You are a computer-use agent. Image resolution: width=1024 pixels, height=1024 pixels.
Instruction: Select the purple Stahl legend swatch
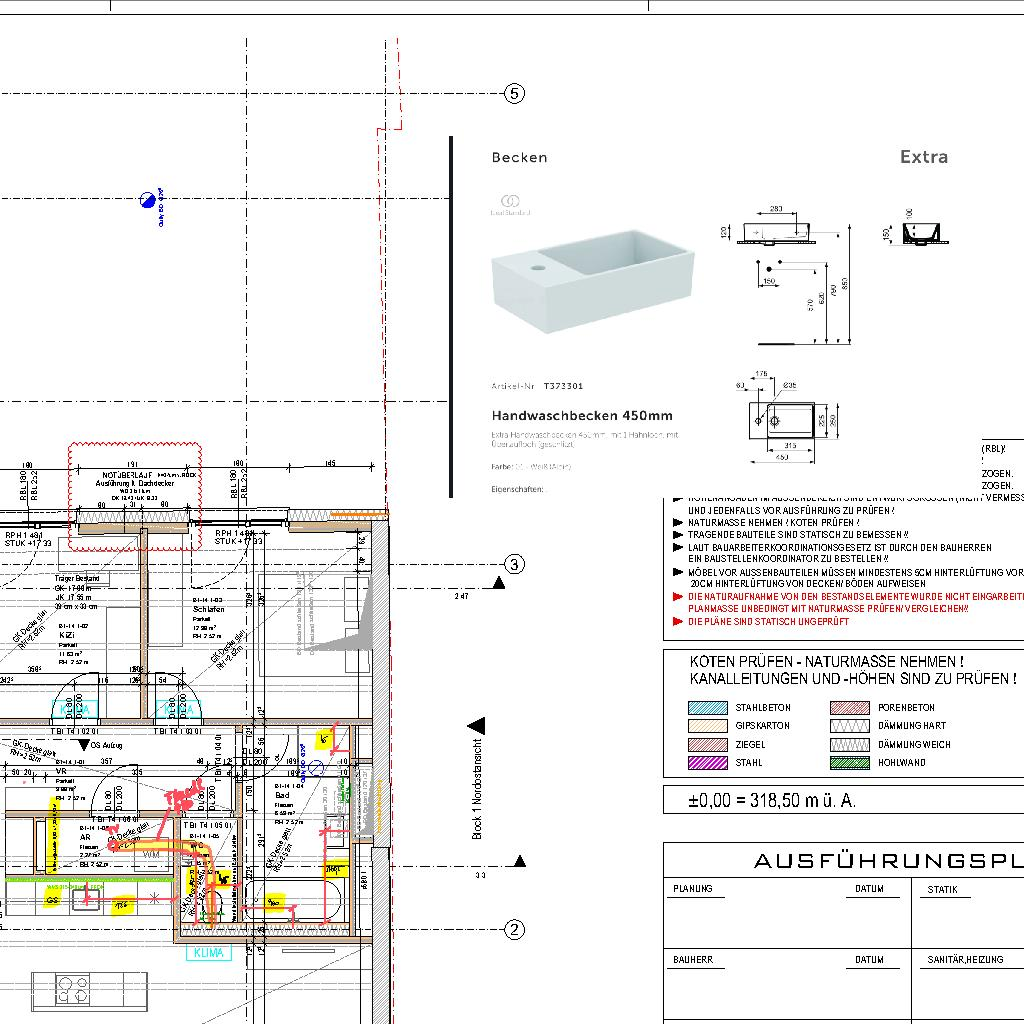coord(707,763)
